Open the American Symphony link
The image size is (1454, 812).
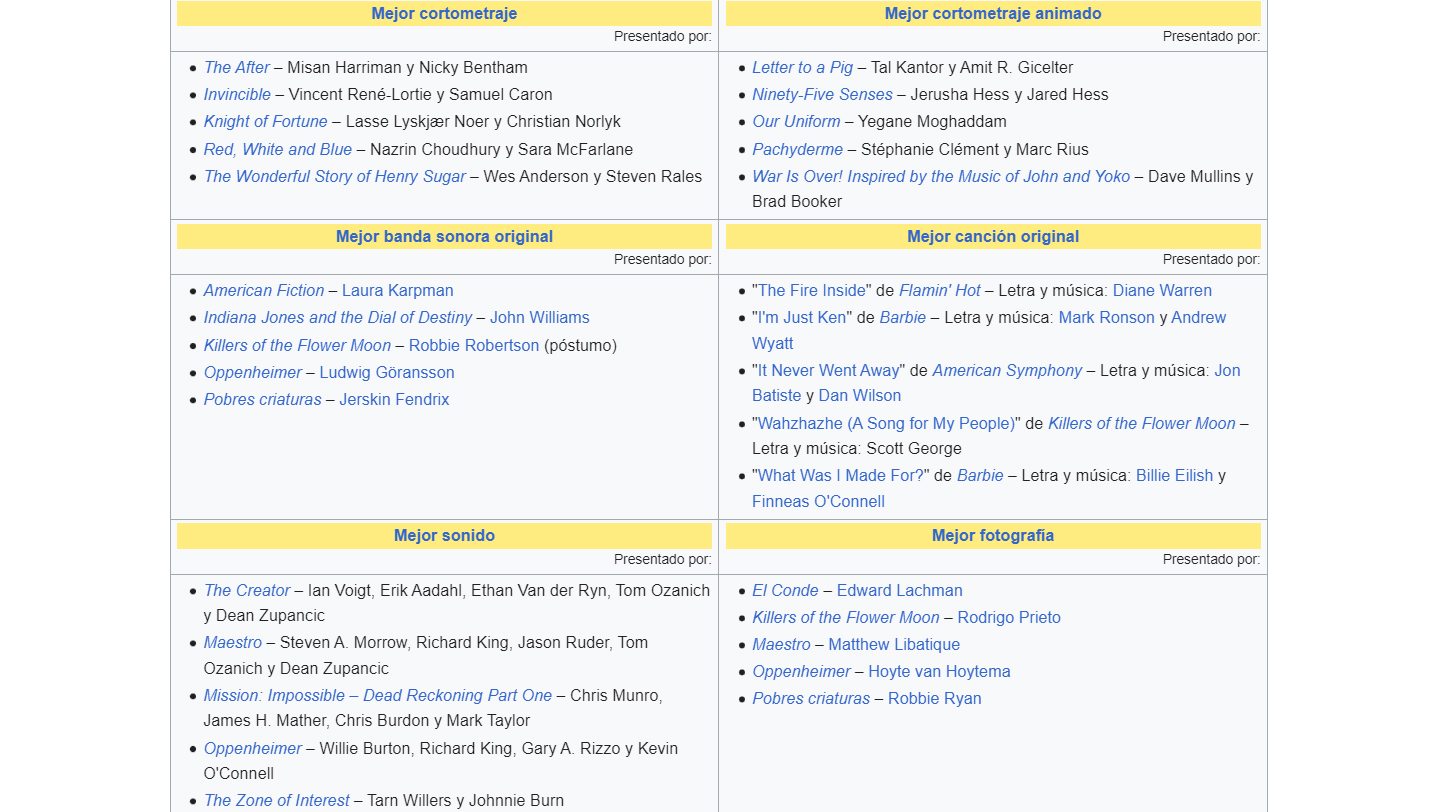click(x=1007, y=371)
